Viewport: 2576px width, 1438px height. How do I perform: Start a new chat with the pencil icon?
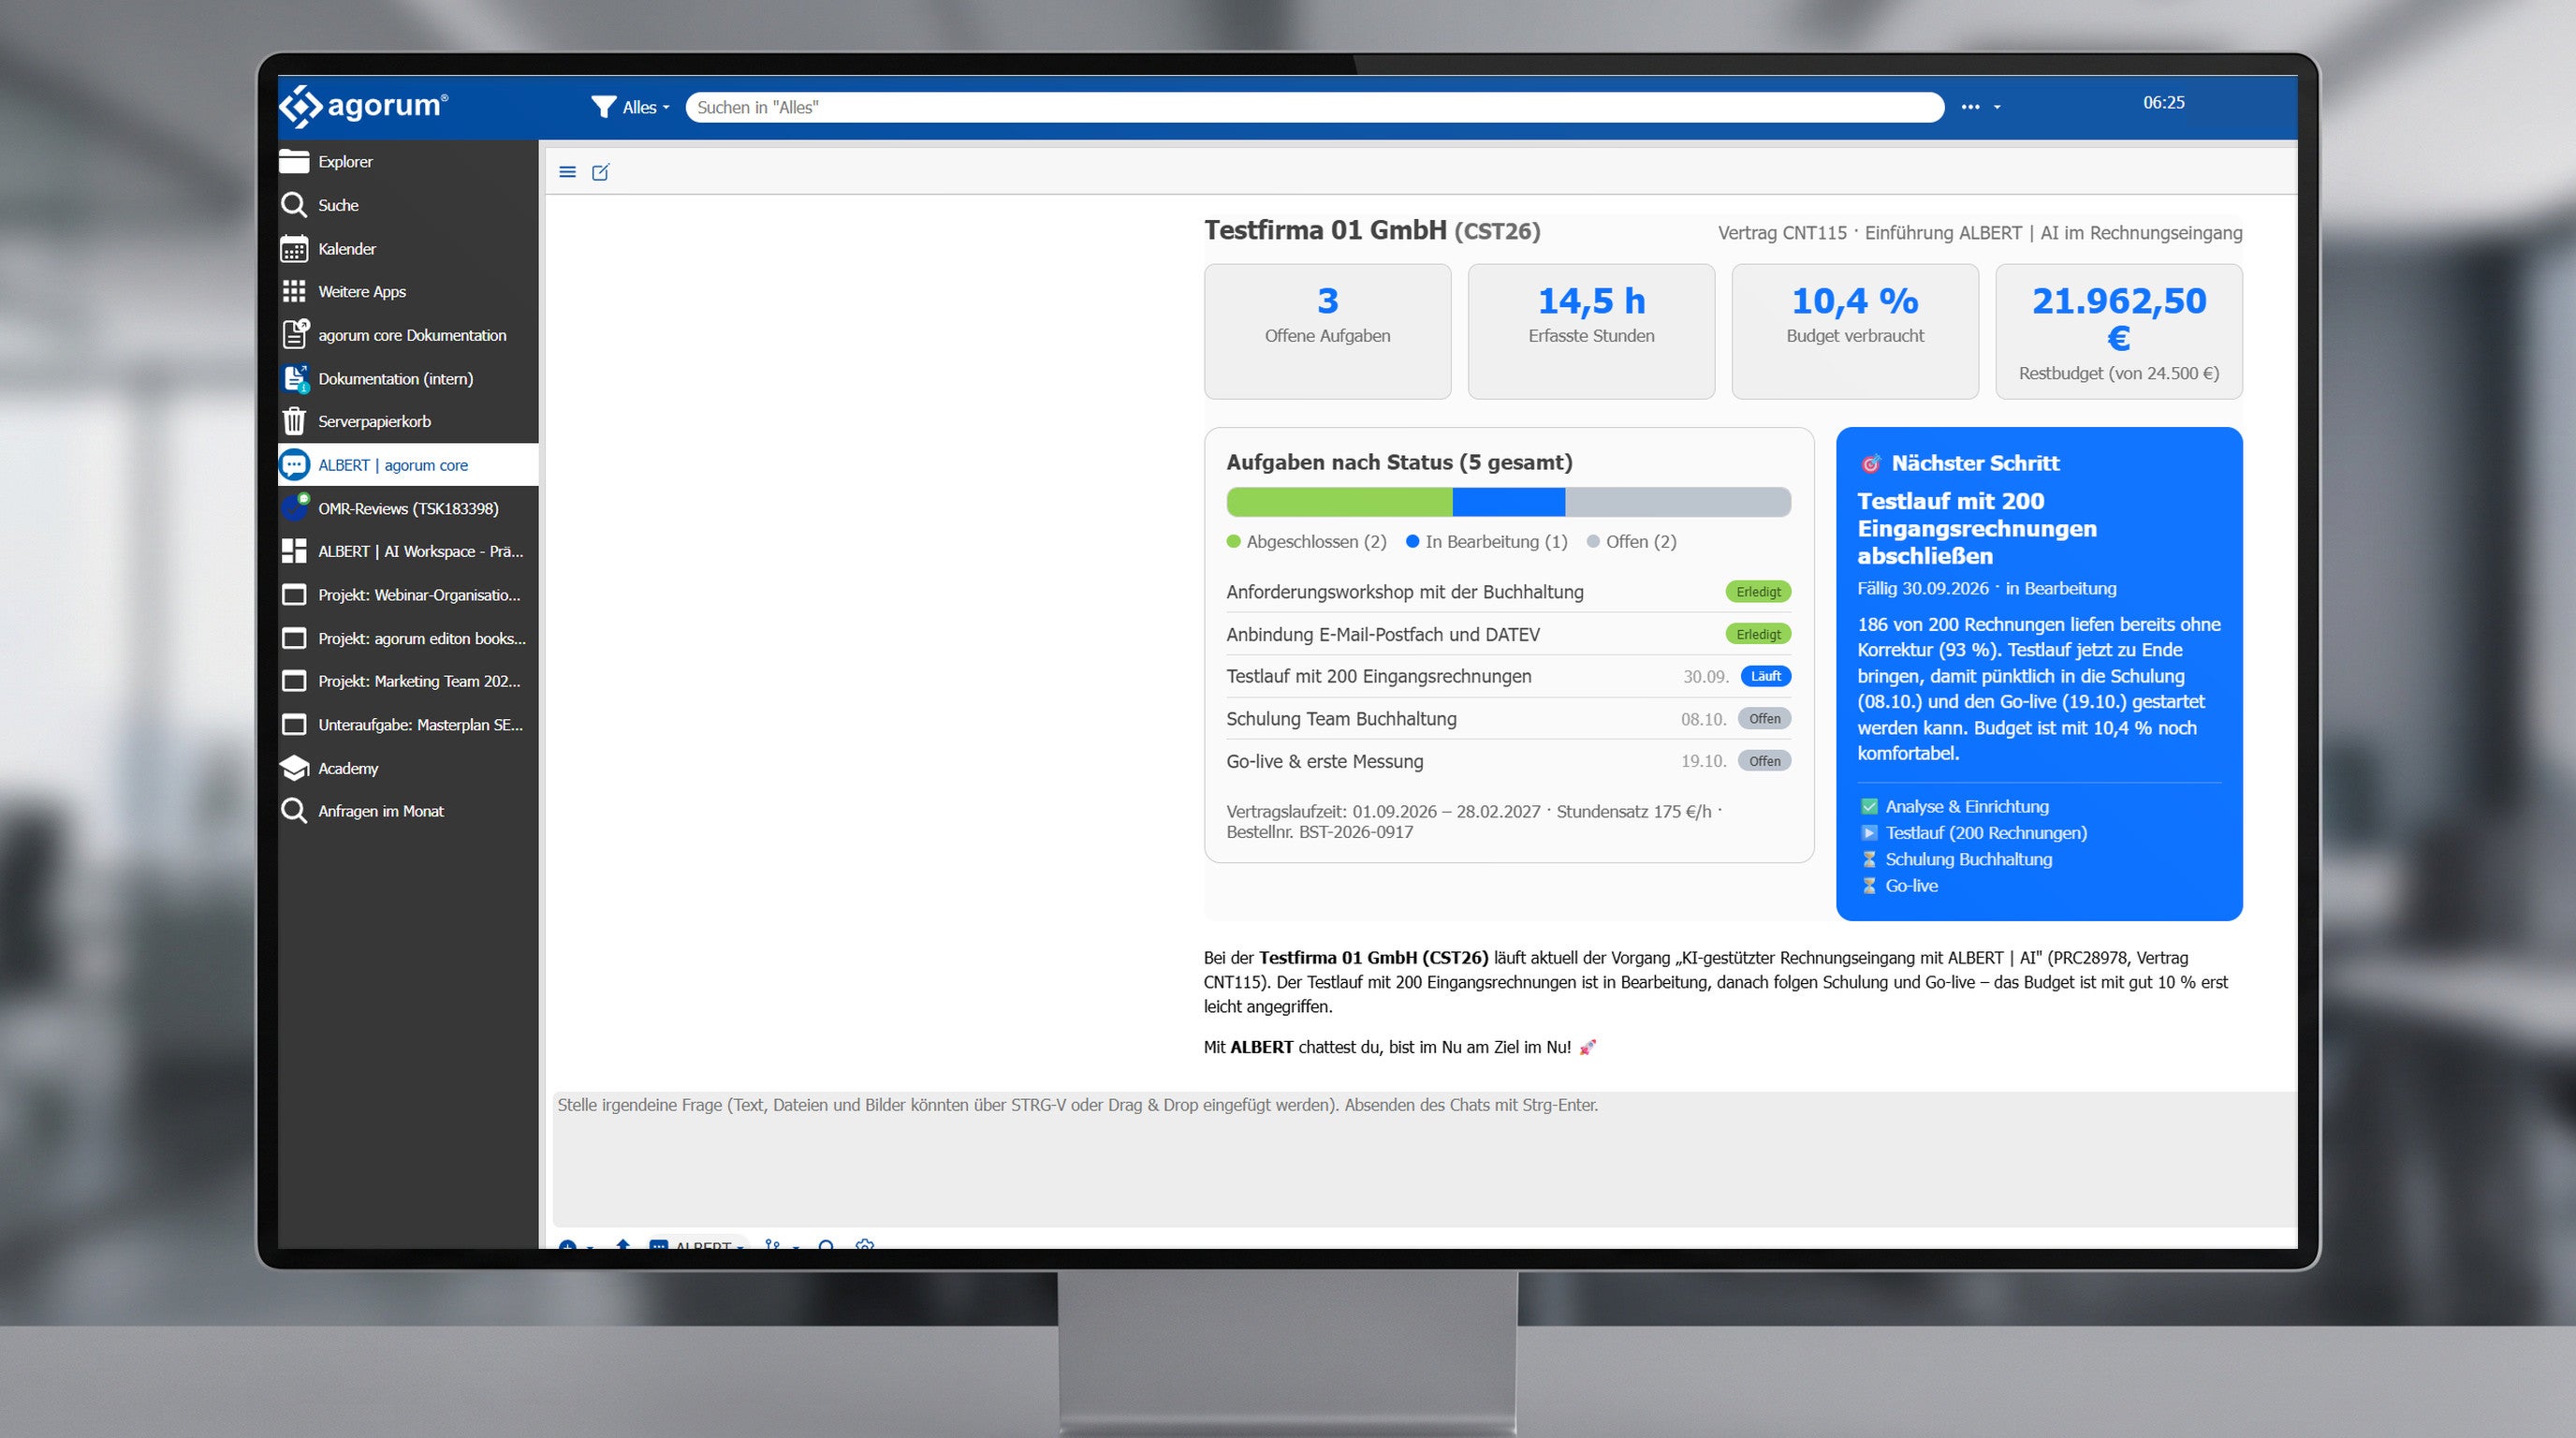[x=601, y=172]
